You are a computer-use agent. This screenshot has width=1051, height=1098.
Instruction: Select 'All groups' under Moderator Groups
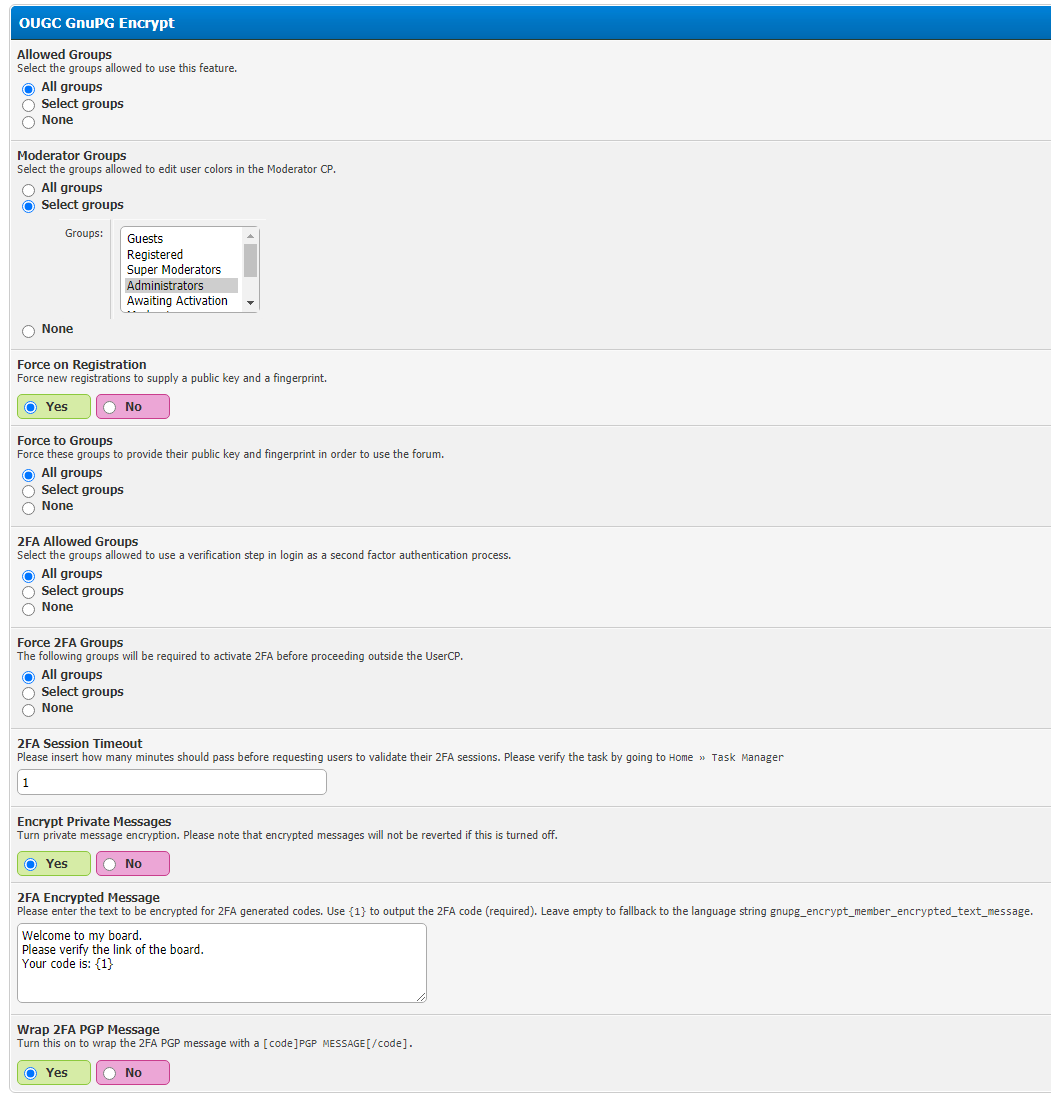pyautogui.click(x=28, y=189)
